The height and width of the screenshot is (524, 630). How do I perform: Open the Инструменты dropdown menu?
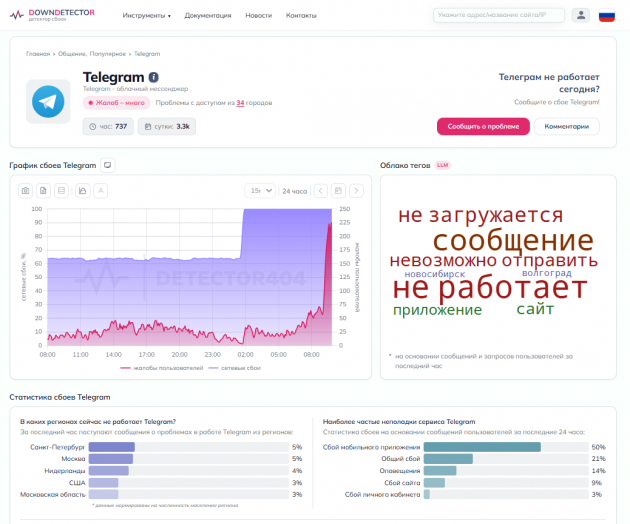click(x=146, y=16)
